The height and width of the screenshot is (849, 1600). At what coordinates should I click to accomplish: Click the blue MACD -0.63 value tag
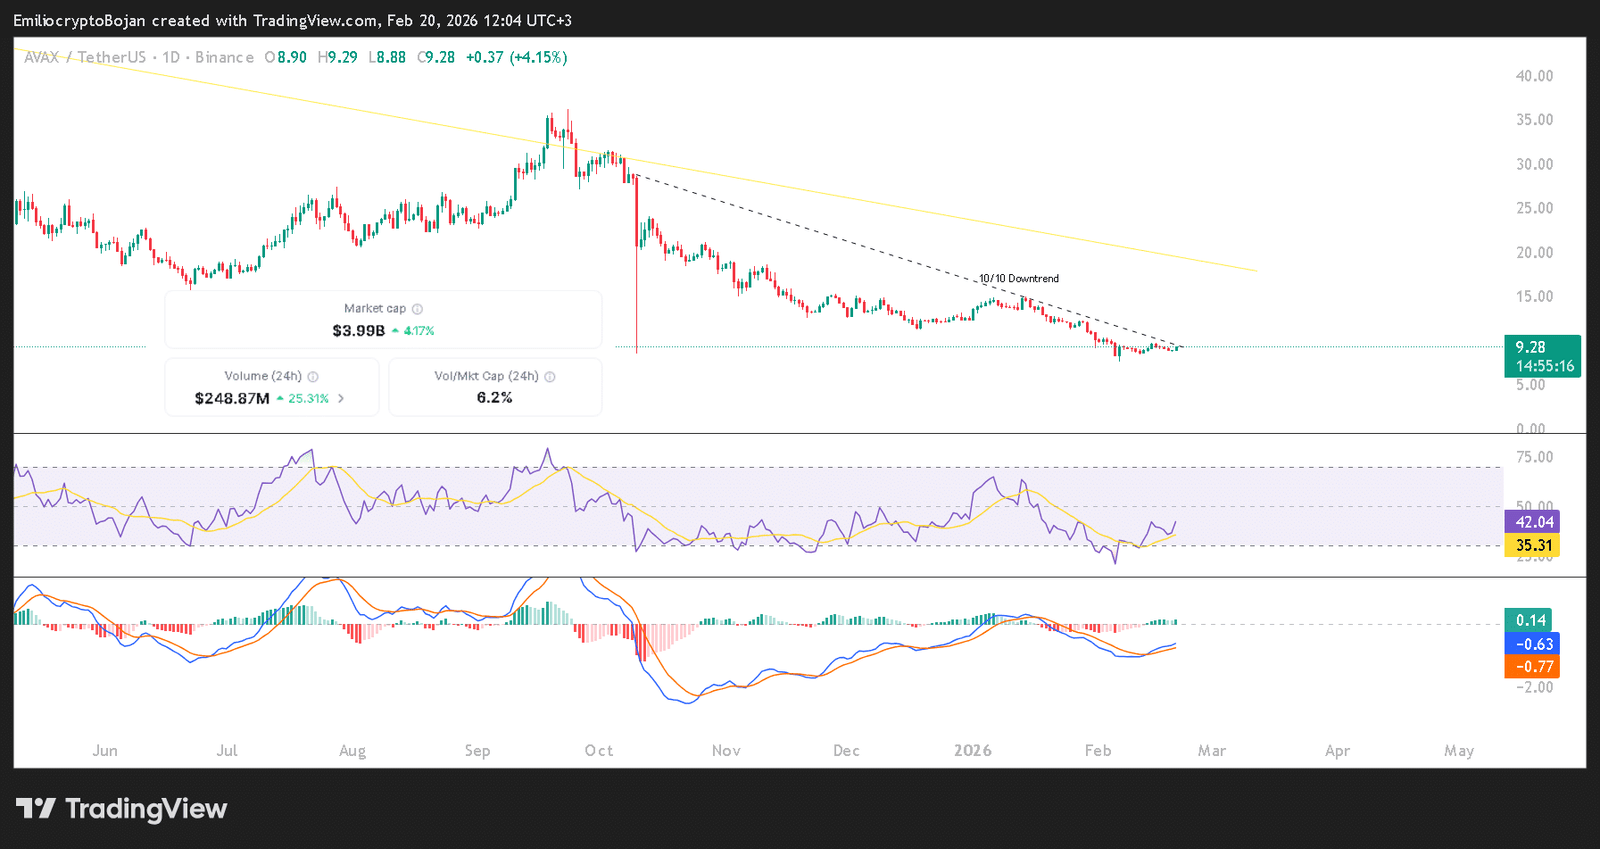point(1532,644)
